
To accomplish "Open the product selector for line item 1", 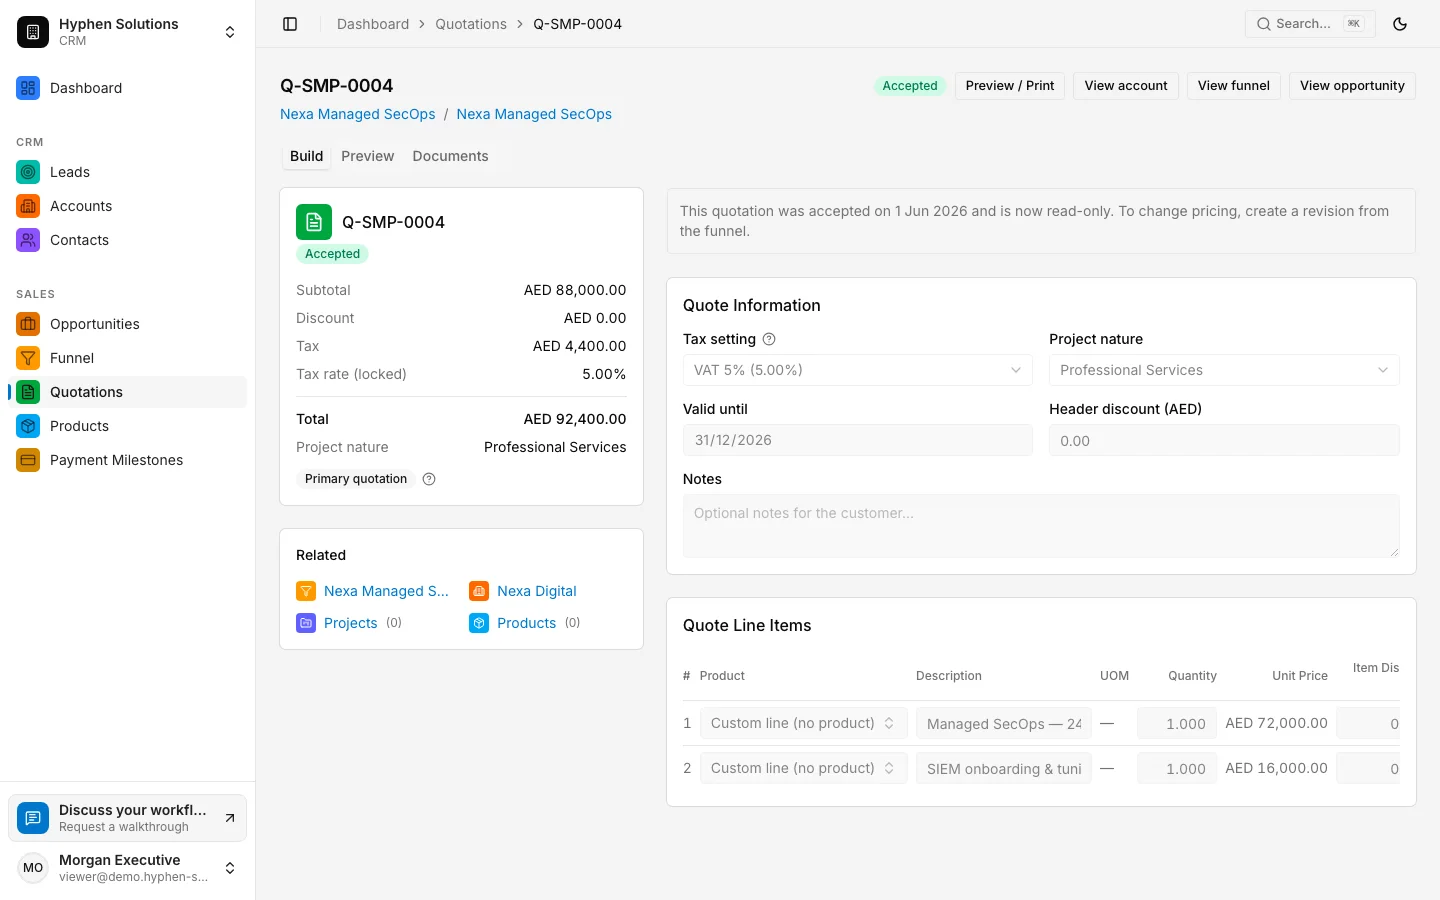I will 804,723.
